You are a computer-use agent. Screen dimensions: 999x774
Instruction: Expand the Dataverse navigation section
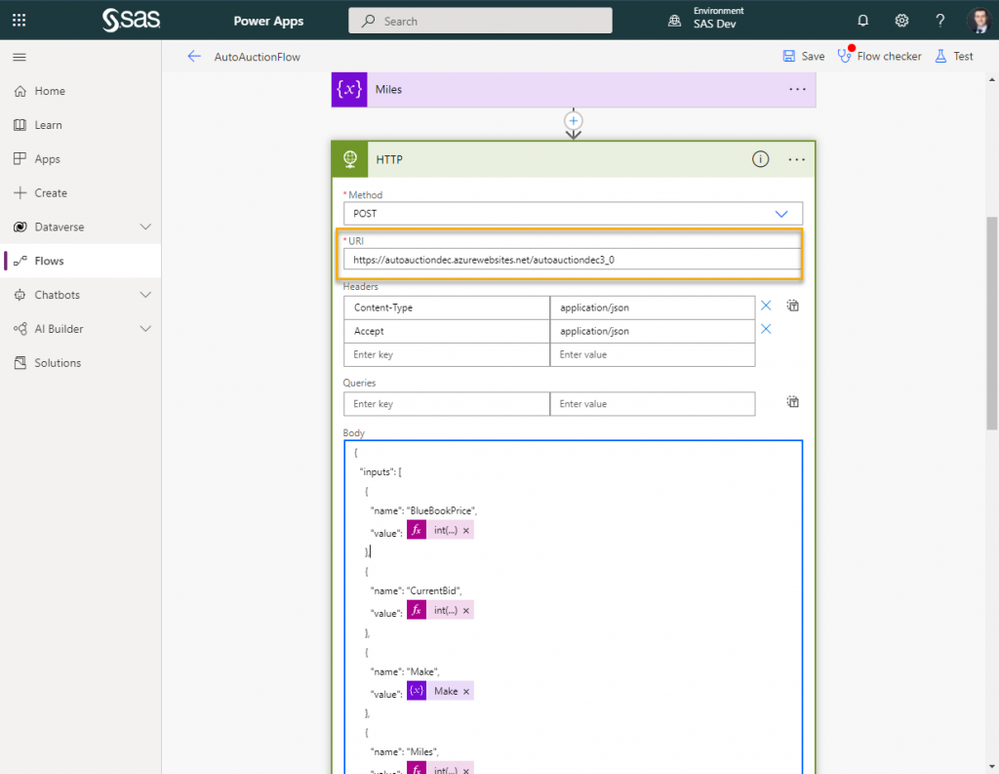[145, 227]
